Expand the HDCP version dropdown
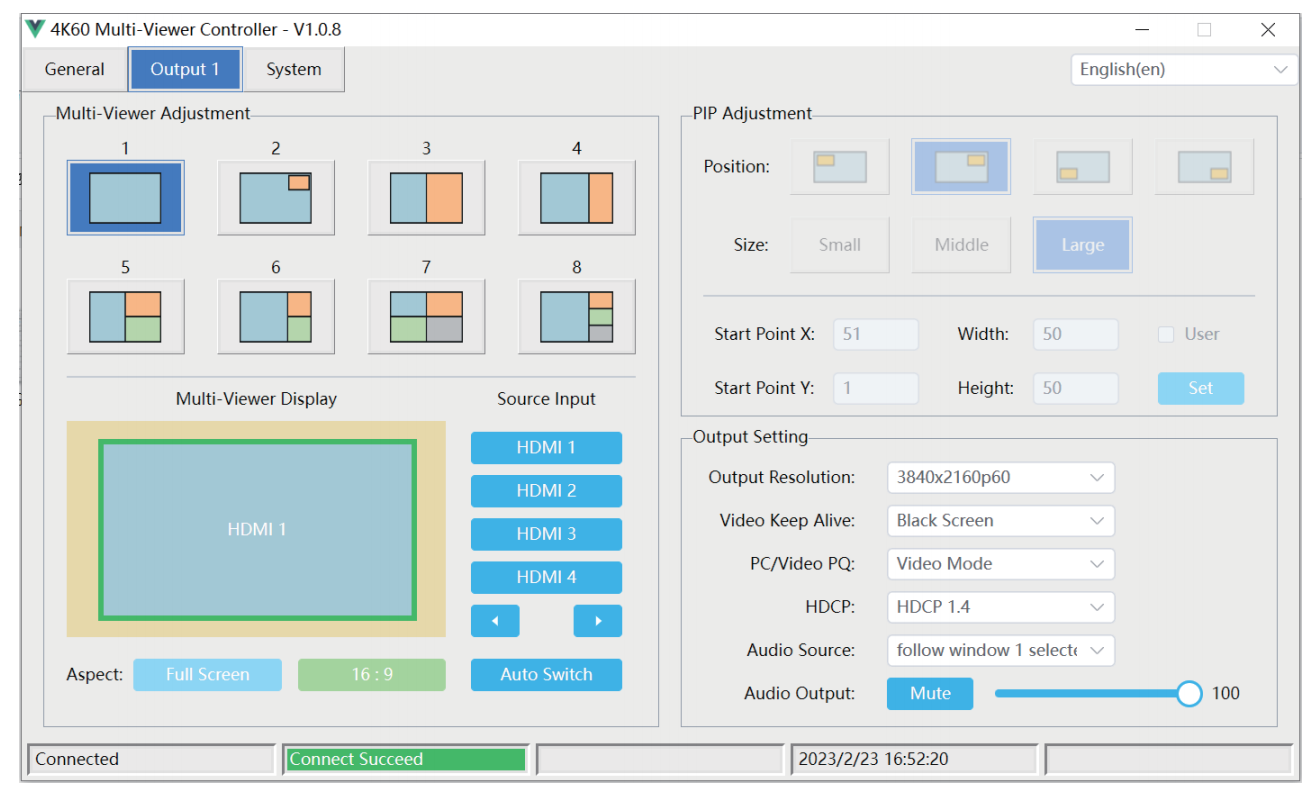Screen dimensions: 1309x790 point(1000,606)
